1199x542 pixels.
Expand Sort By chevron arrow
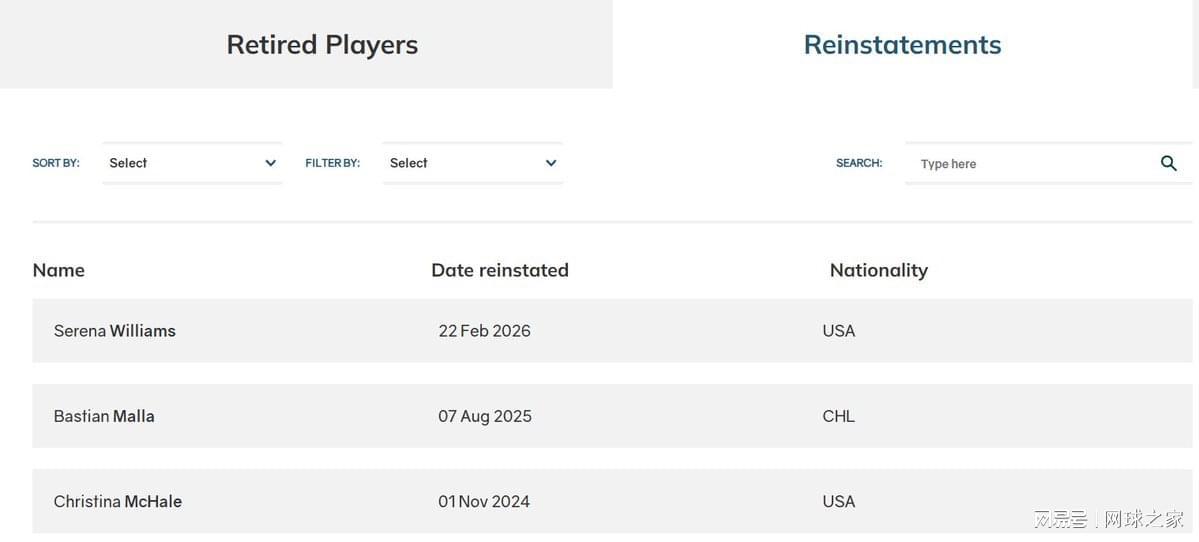270,163
